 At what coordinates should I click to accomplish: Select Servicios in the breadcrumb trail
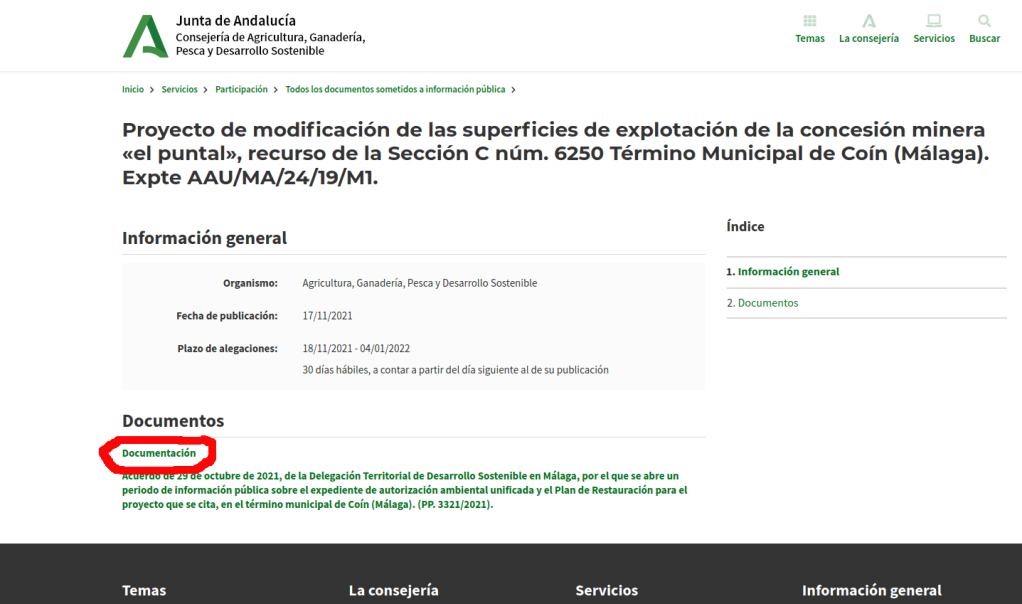pos(180,89)
